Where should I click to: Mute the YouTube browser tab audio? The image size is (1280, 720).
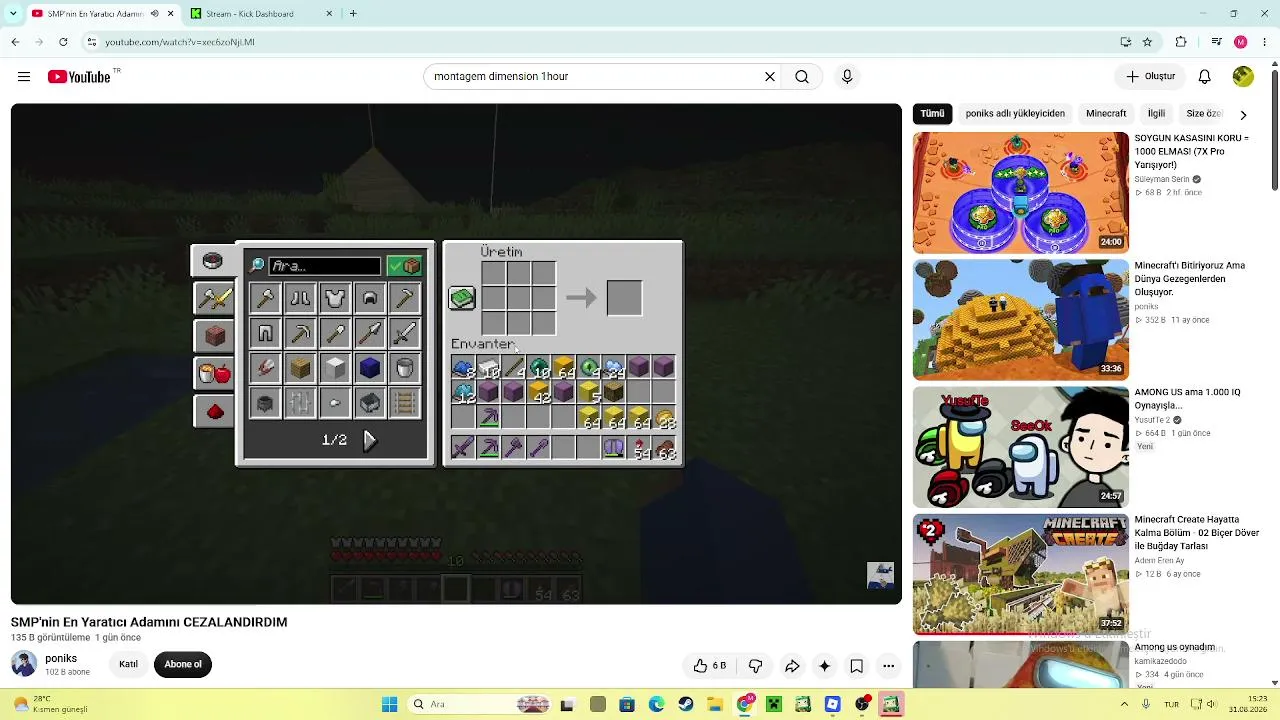[155, 14]
